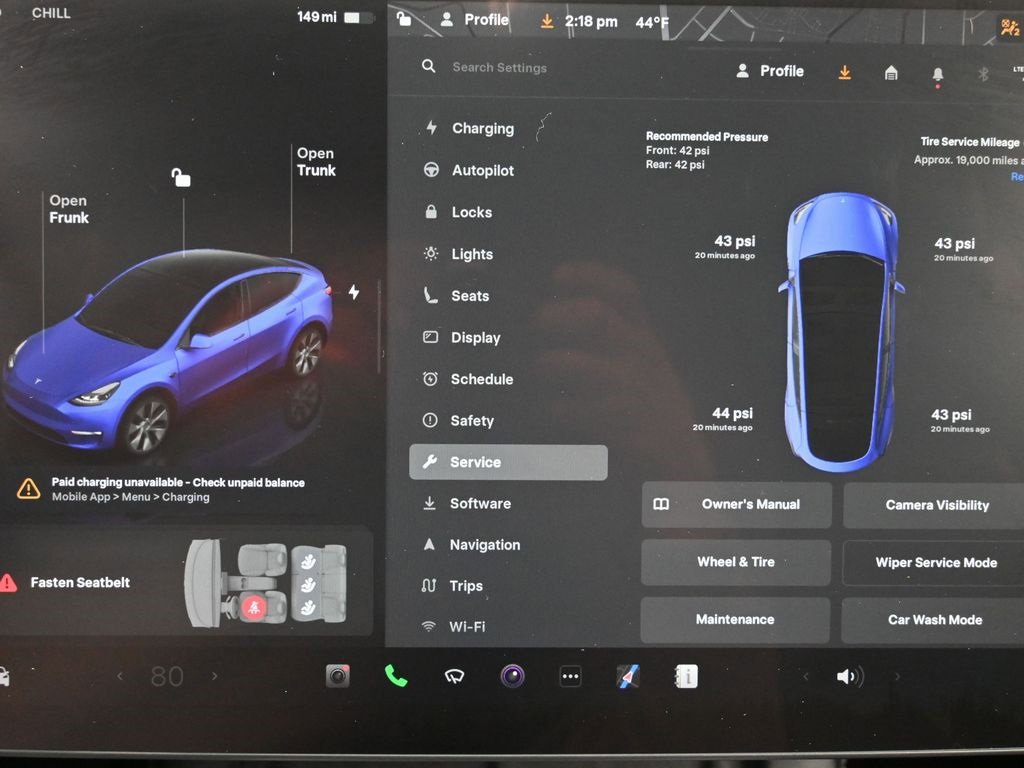
Task: Mute audio with the speaker icon
Action: (x=848, y=675)
